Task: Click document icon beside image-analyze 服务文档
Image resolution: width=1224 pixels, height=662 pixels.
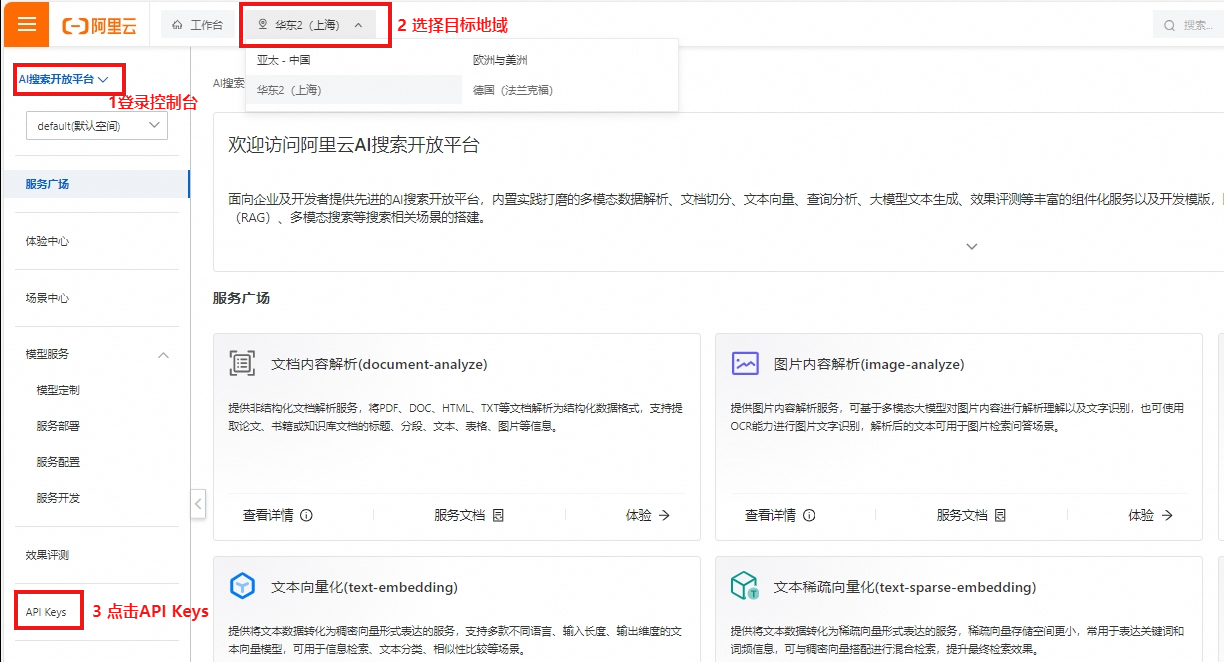Action: (1000, 515)
